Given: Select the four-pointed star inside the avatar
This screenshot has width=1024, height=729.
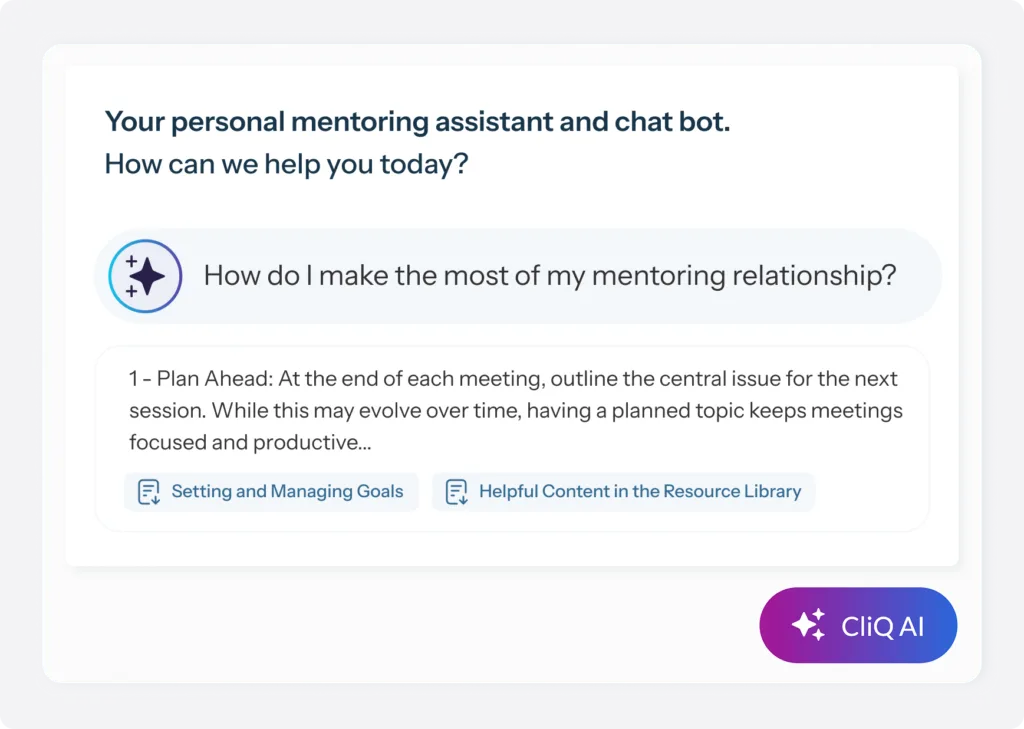Looking at the screenshot, I should pyautogui.click(x=148, y=277).
